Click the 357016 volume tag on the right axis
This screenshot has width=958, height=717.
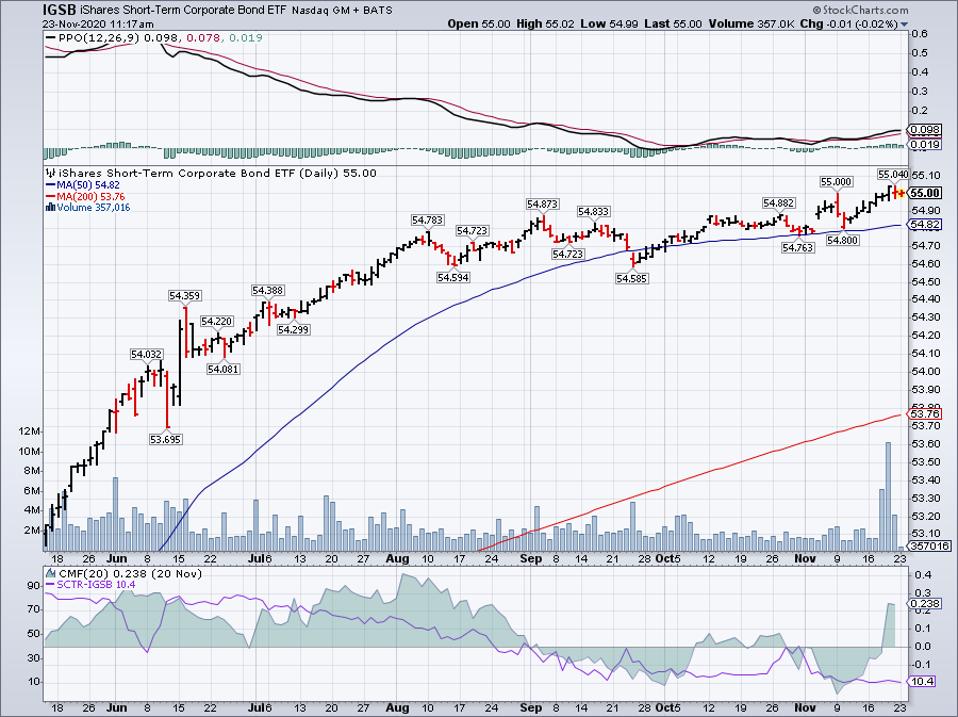coord(929,546)
